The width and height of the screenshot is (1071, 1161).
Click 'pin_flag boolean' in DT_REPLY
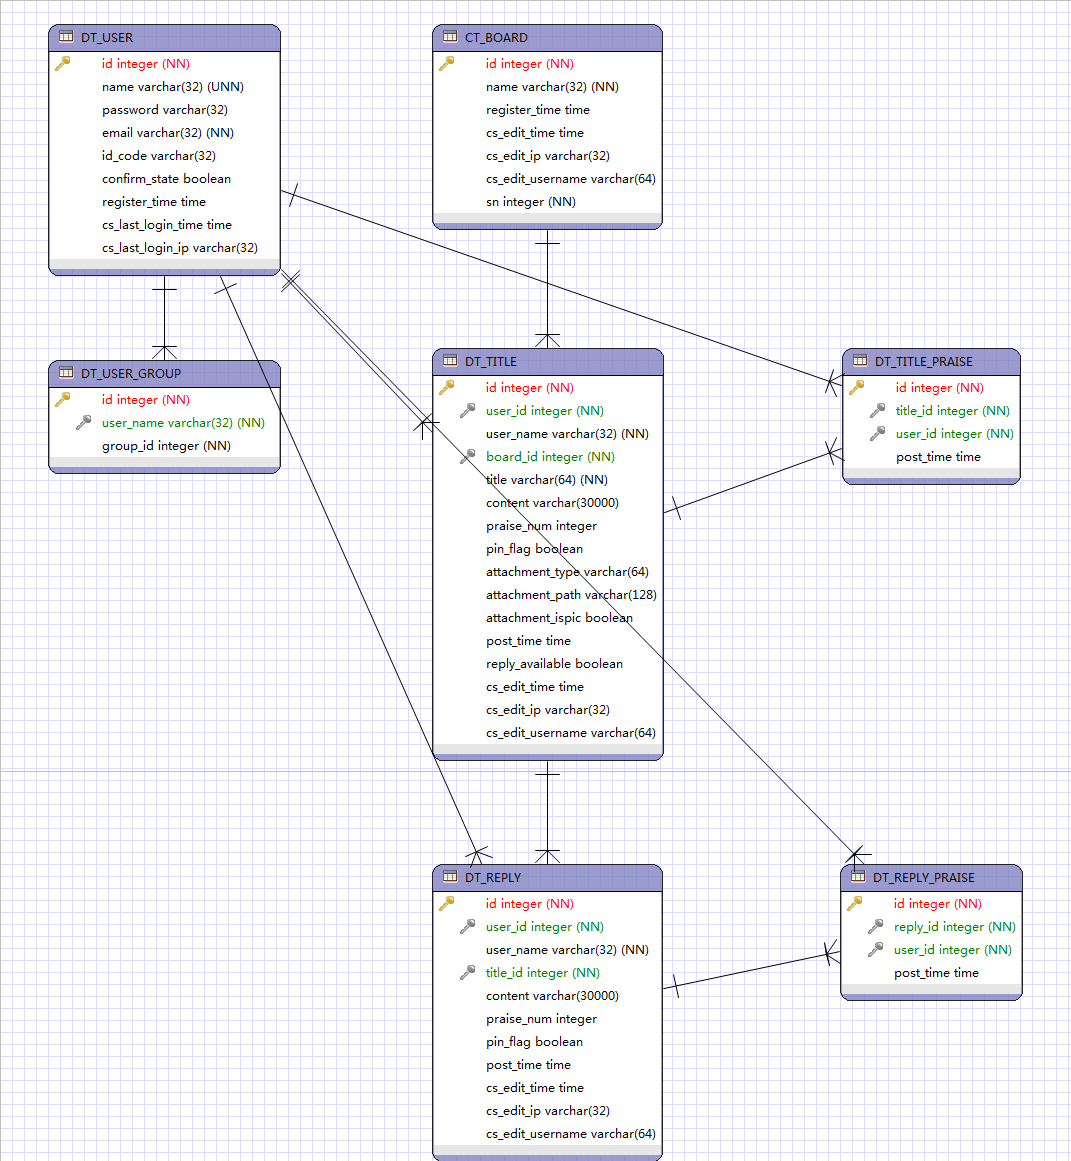pos(534,1042)
